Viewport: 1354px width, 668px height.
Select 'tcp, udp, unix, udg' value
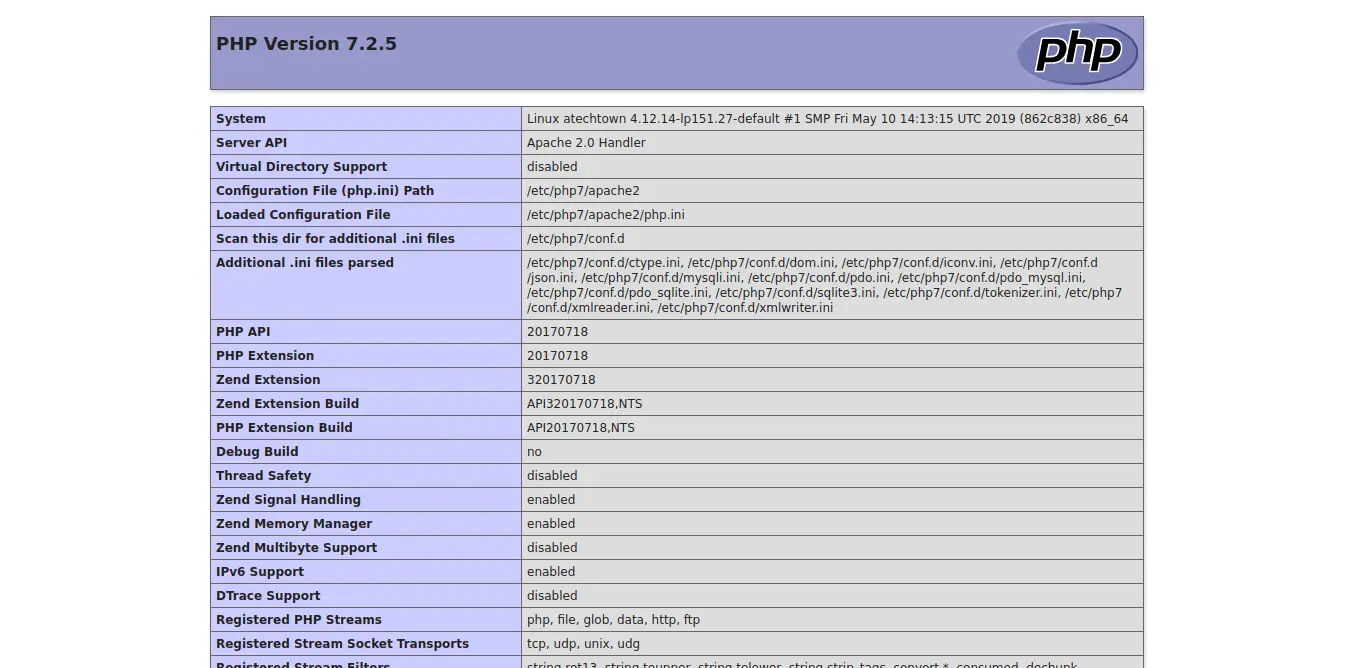point(583,644)
